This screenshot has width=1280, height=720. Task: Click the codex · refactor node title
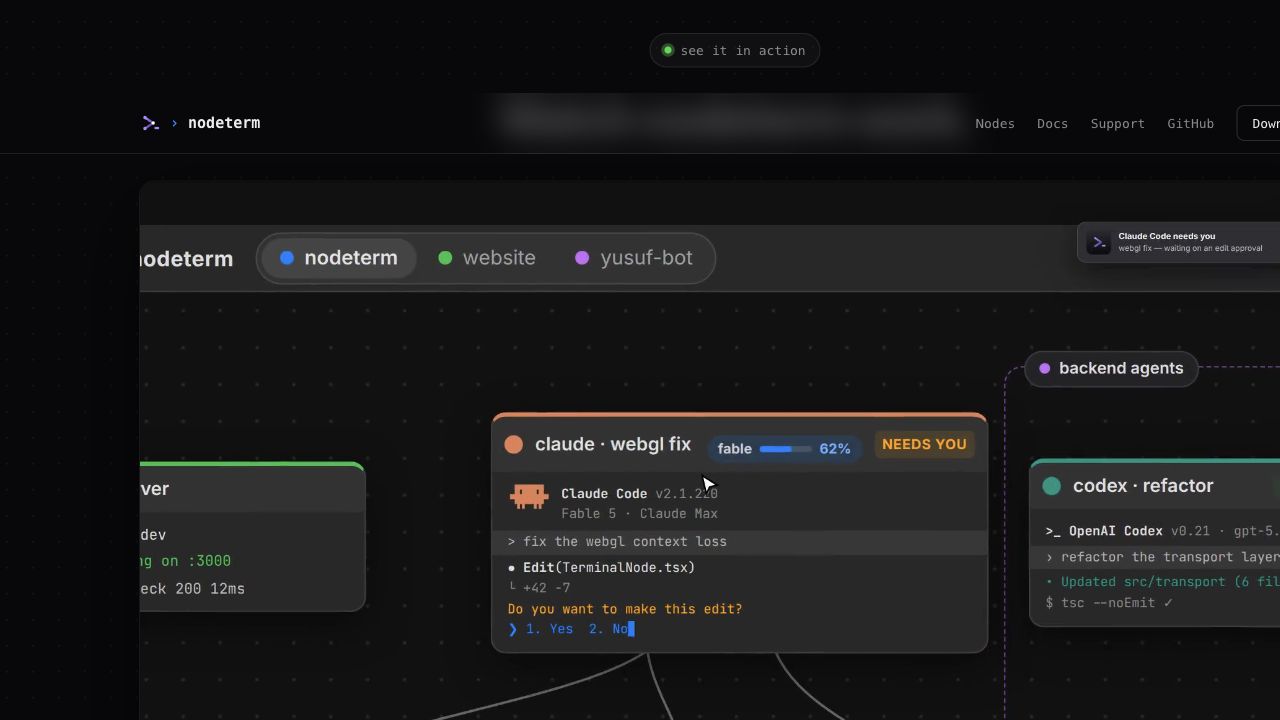point(1143,486)
